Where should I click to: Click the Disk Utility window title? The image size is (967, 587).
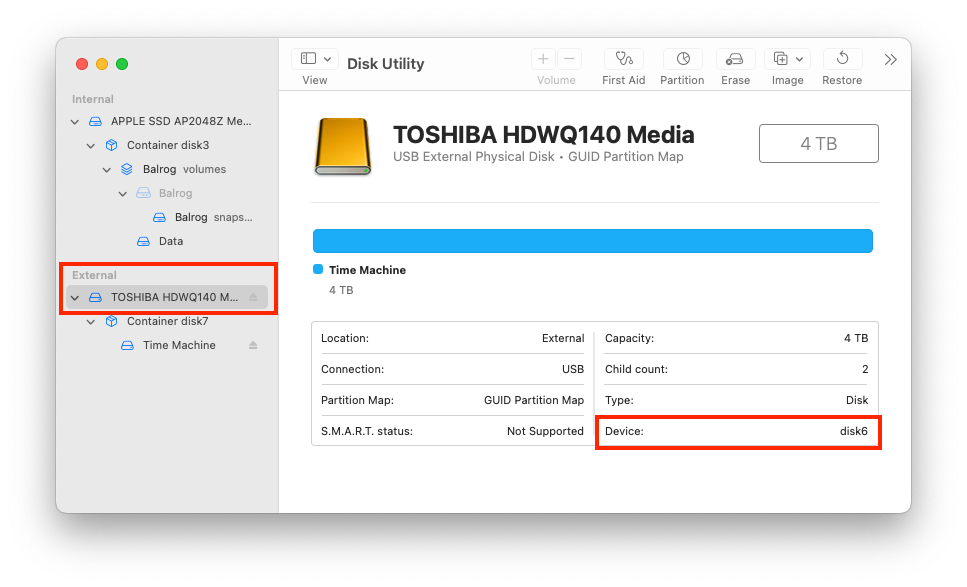tap(385, 64)
